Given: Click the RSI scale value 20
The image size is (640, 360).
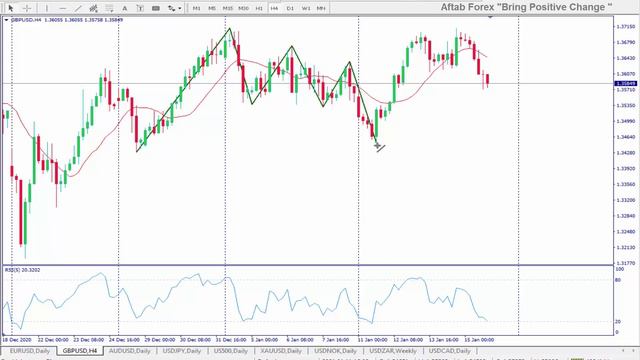Looking at the screenshot, I should (618, 322).
